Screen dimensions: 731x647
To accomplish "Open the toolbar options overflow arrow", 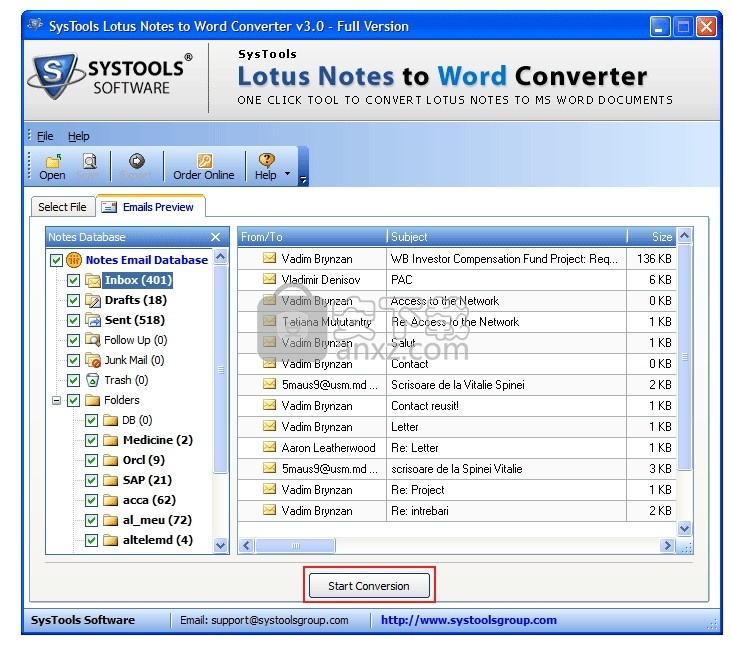I will point(303,179).
